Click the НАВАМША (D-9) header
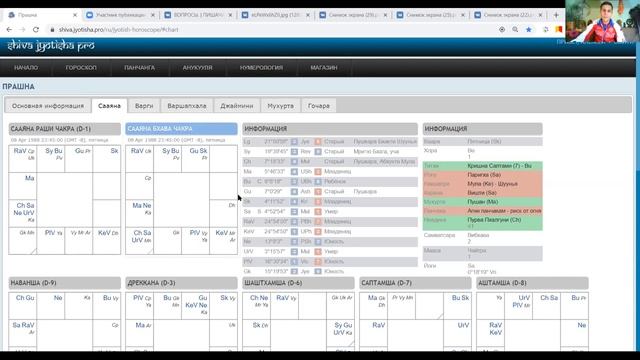Screen dimensions: 640x360 [64, 283]
